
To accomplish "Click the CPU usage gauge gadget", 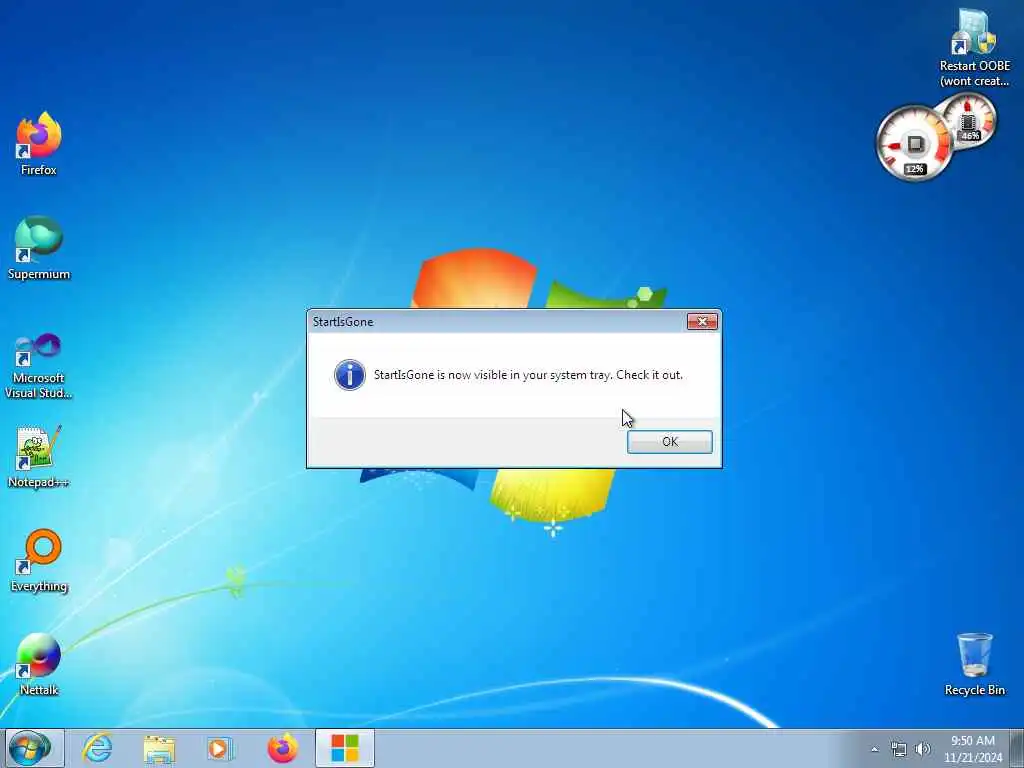I will click(x=914, y=143).
